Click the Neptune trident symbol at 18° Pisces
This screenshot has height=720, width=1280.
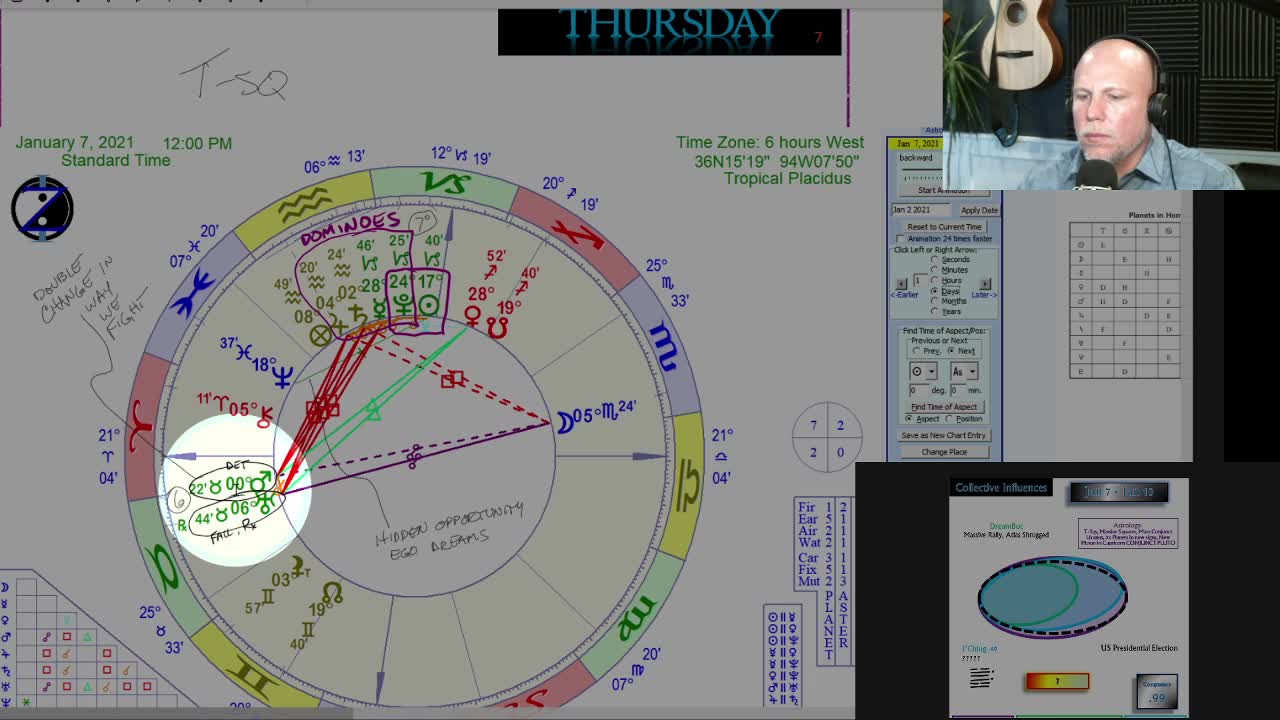tap(283, 375)
